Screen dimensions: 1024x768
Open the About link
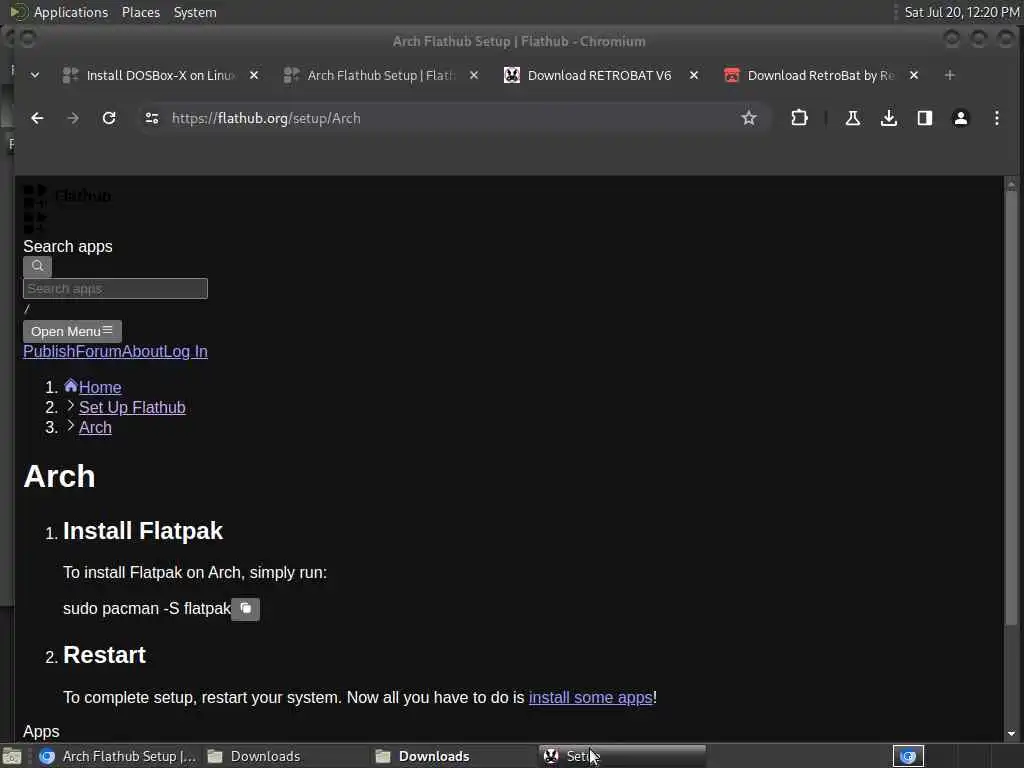[142, 351]
